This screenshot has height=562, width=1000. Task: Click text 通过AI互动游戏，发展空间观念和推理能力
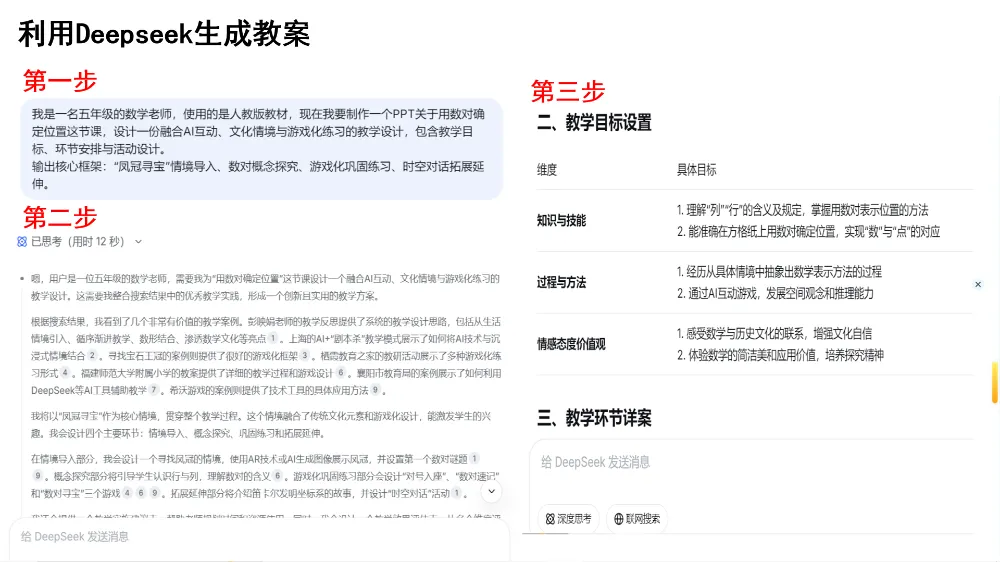pyautogui.click(x=781, y=293)
